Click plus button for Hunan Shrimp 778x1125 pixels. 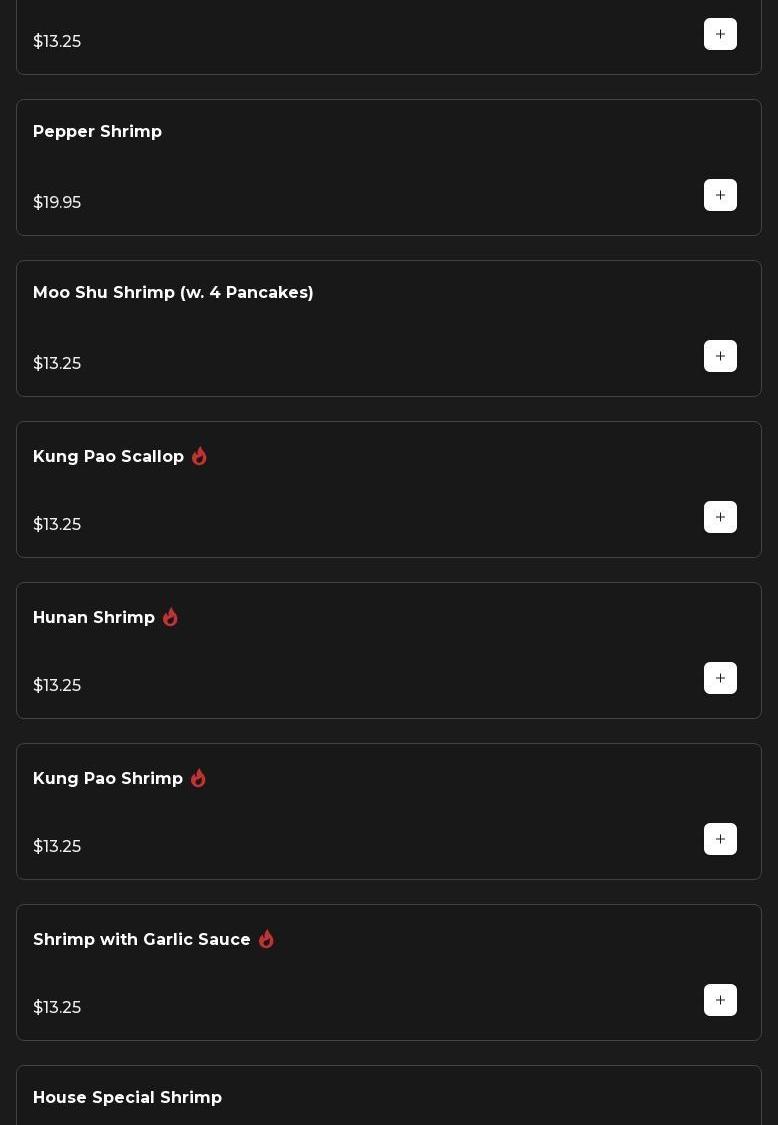pyautogui.click(x=720, y=678)
